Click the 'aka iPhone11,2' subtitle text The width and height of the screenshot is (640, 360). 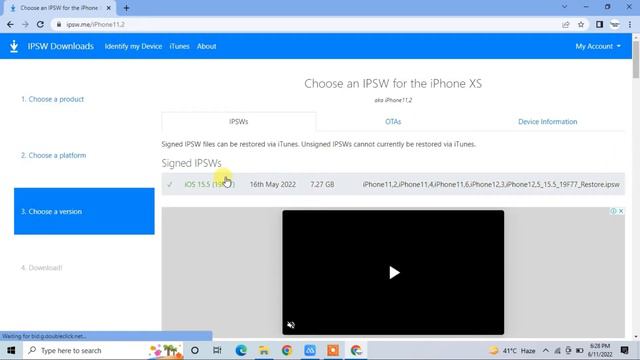click(393, 100)
